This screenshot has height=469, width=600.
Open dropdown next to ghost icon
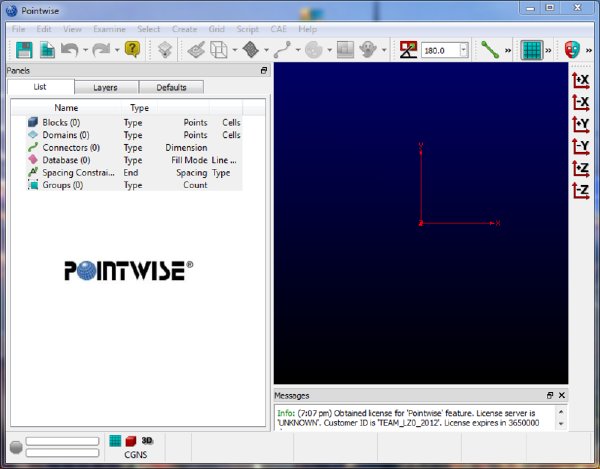coord(384,50)
